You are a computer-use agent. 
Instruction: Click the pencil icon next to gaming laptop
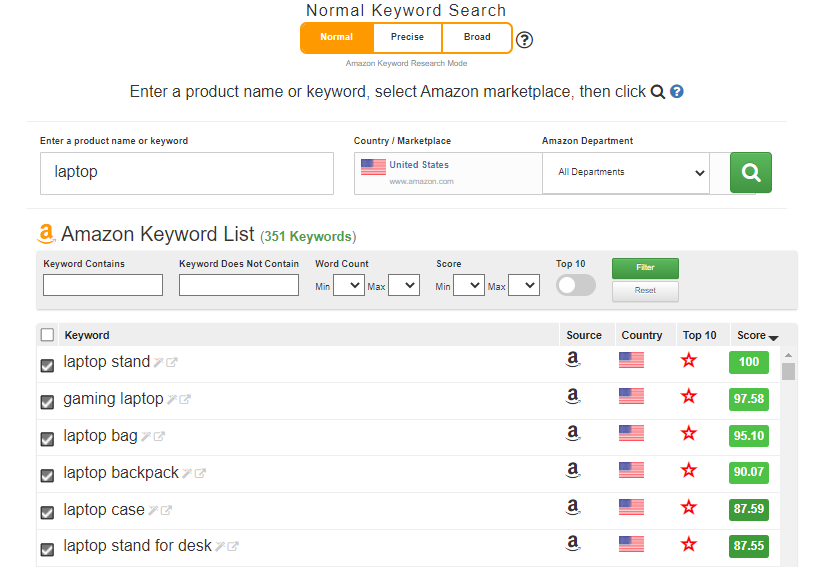(172, 399)
